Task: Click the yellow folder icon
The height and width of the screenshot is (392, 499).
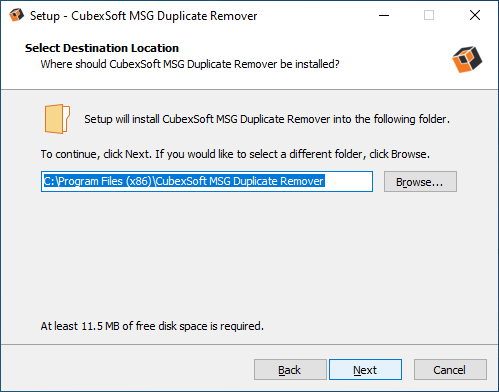Action: click(x=57, y=119)
